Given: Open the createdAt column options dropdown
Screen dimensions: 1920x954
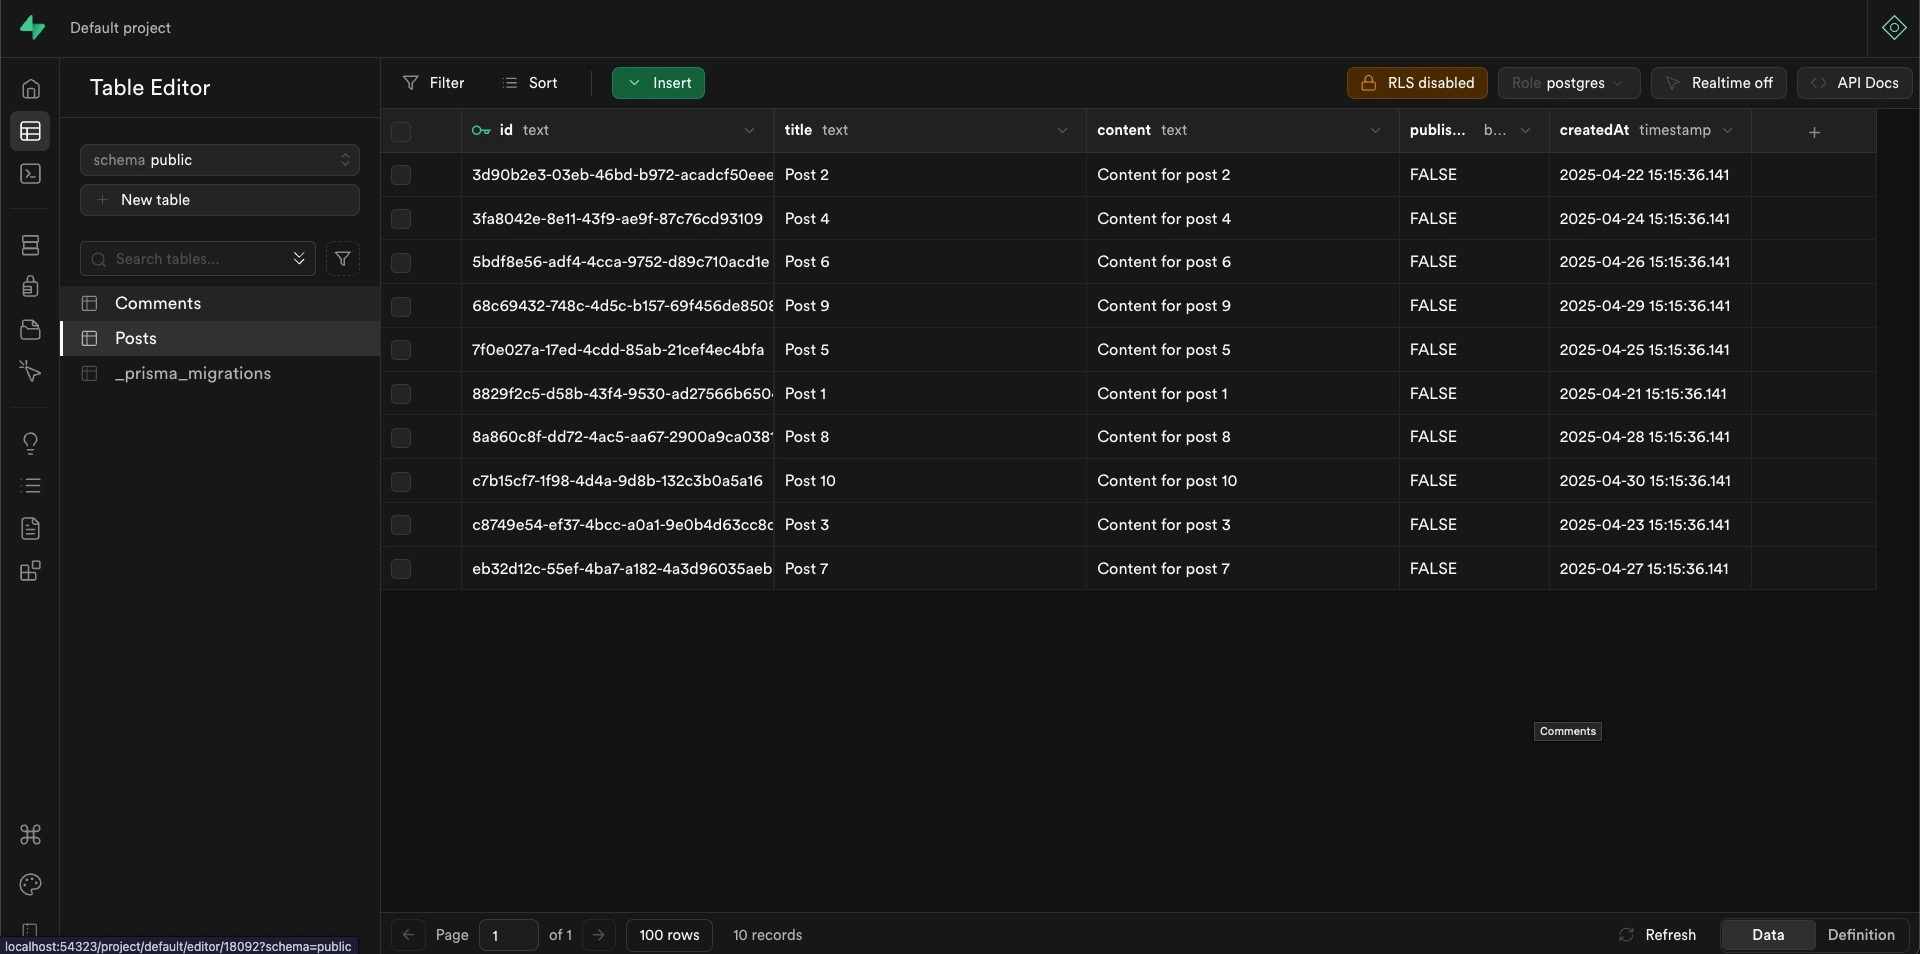Looking at the screenshot, I should coord(1727,131).
